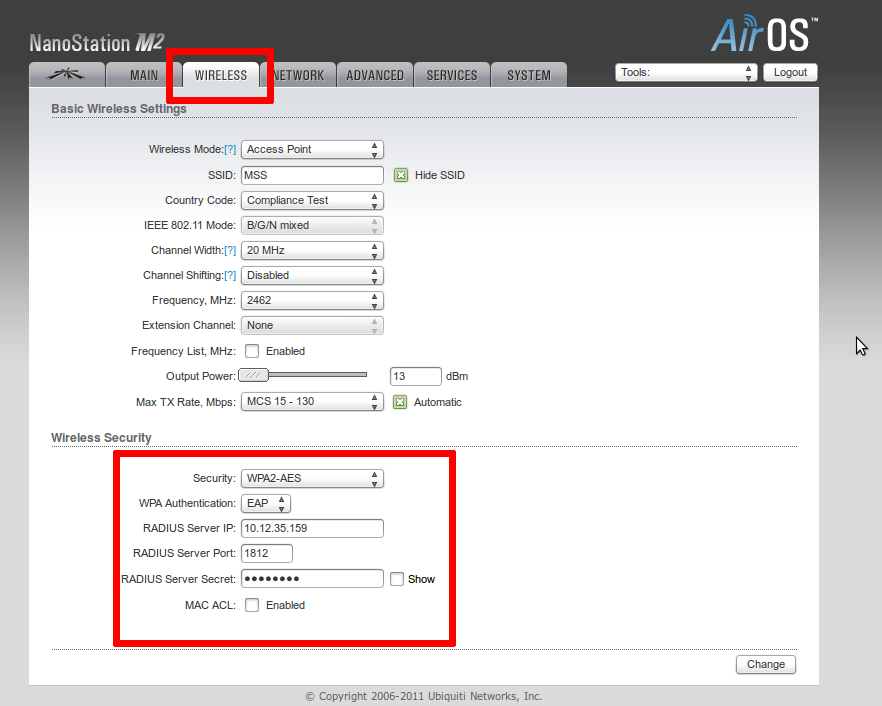Open Channel Width help [?] link

click(230, 250)
